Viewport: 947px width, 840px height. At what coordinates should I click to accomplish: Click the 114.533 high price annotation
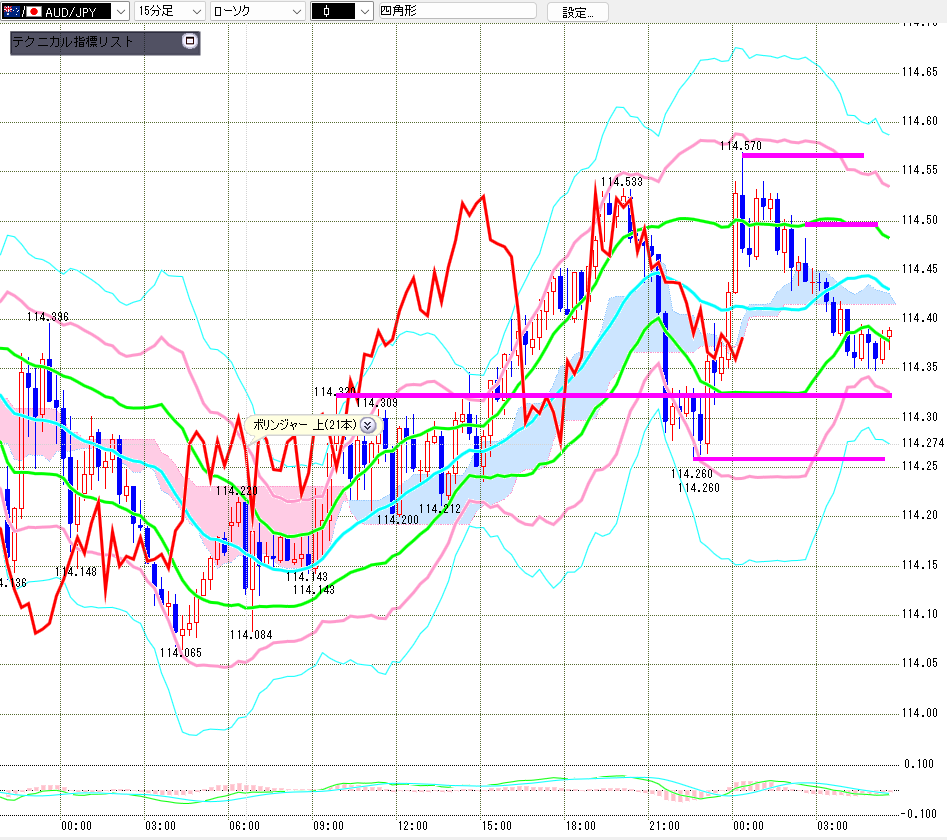(x=621, y=182)
